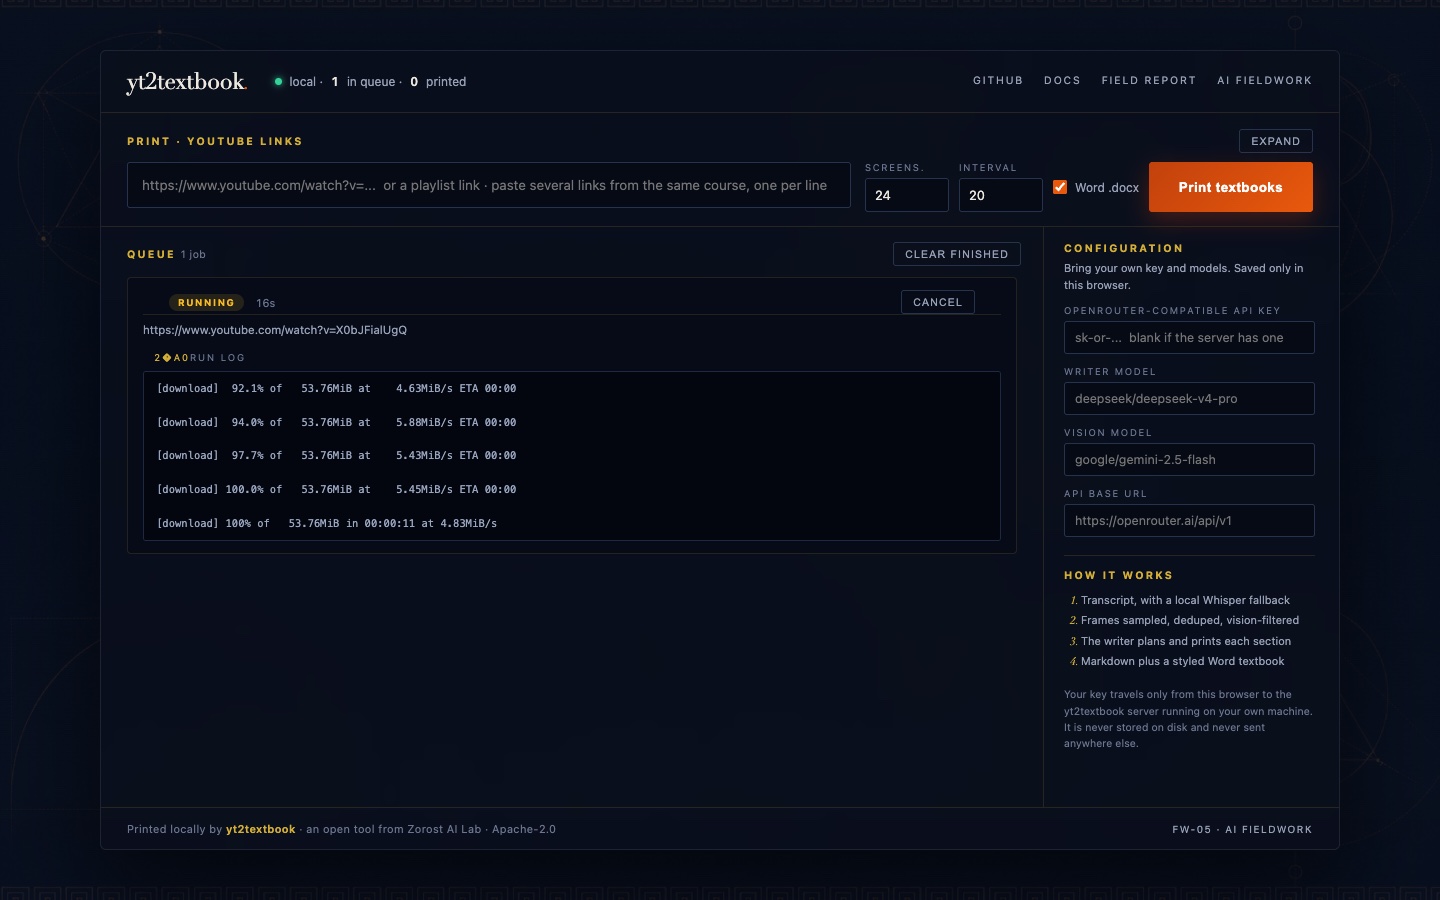Click the RUNNING status badge
1440x900 pixels.
coord(206,303)
